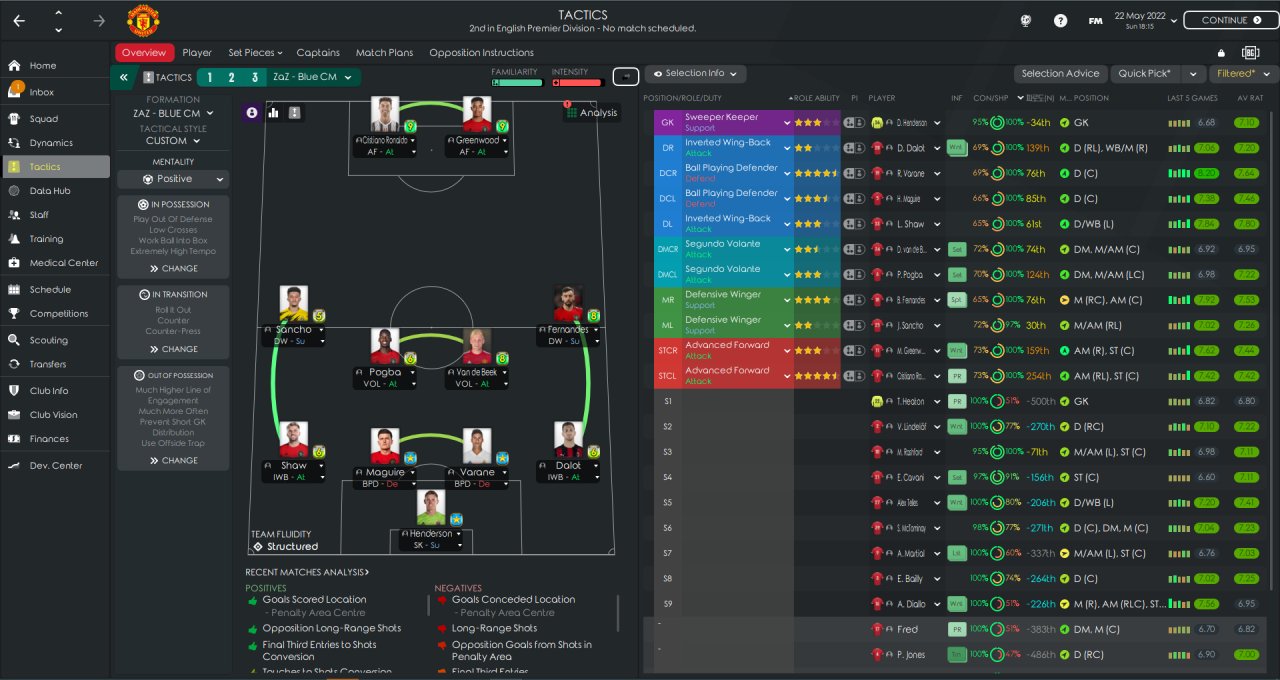Toggle the pitch player info circle icon
1280x680 pixels.
[x=252, y=113]
